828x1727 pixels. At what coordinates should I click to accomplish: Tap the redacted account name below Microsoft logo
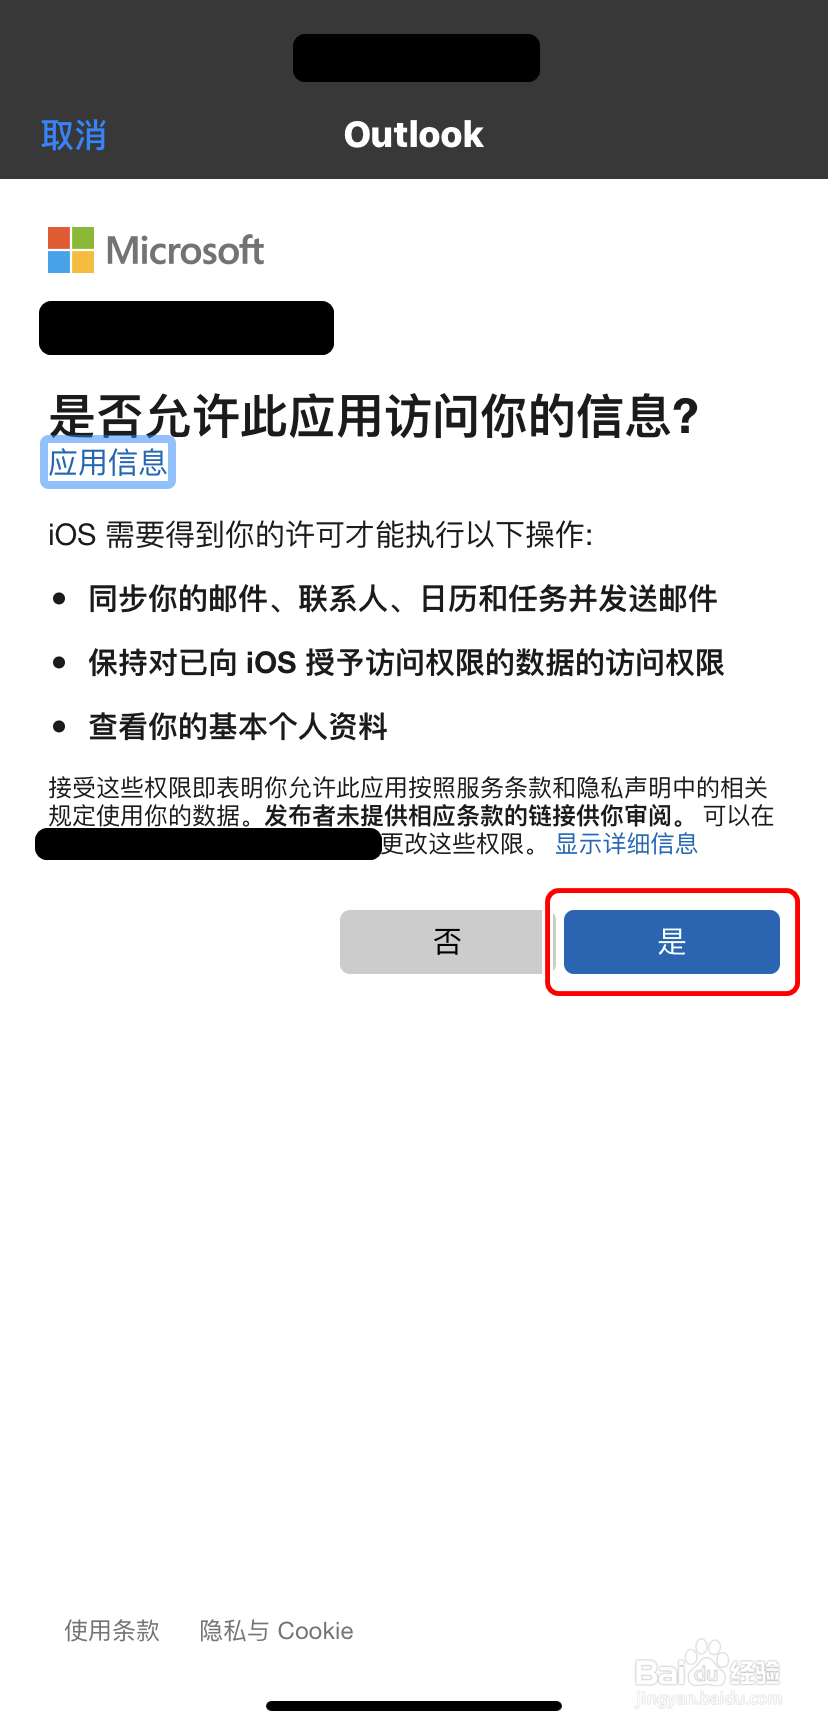[x=186, y=328]
